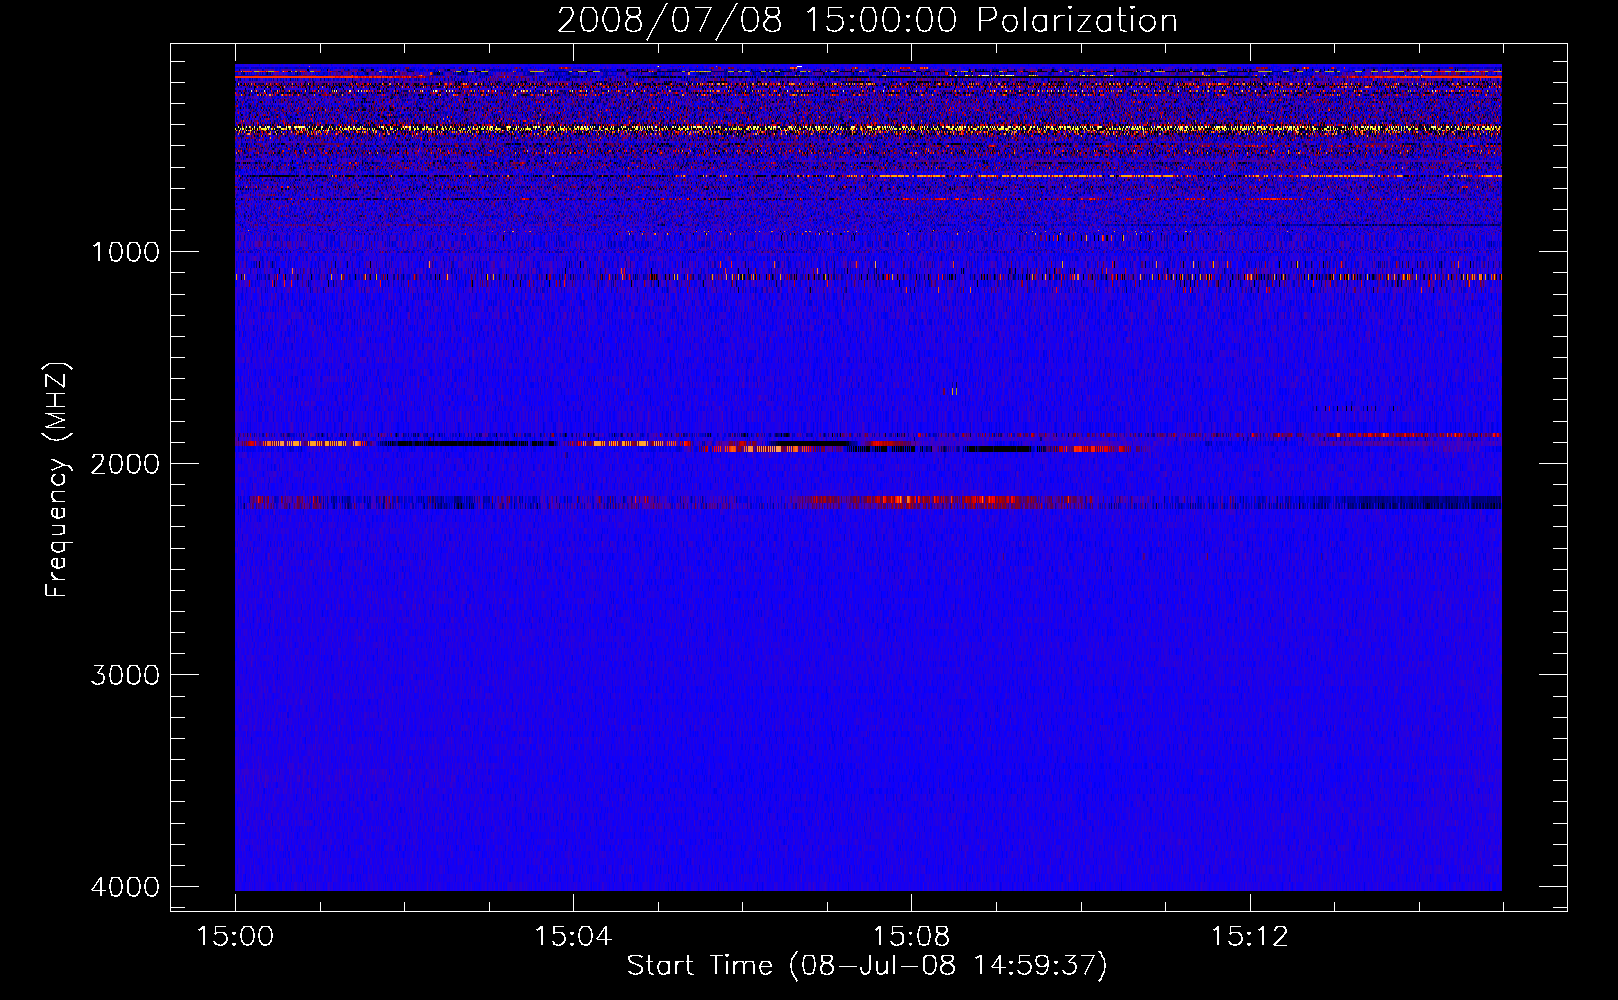Click the 2000 frequency tick label
Screen dimensions: 1618x1000
coord(125,464)
